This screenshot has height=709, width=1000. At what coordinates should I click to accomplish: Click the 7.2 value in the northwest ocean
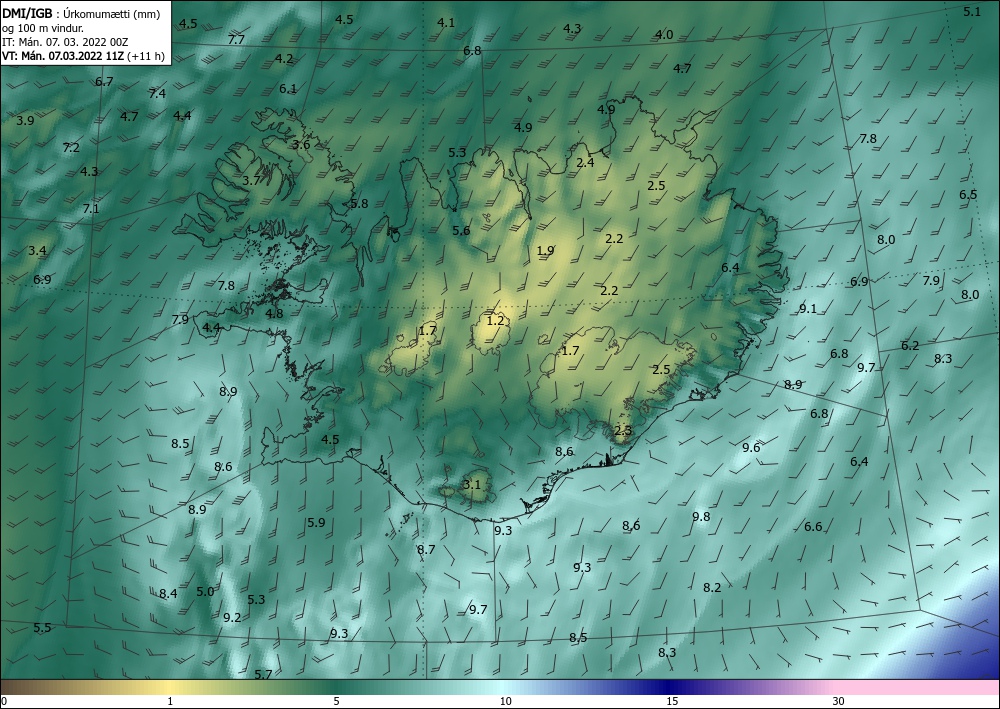click(71, 148)
